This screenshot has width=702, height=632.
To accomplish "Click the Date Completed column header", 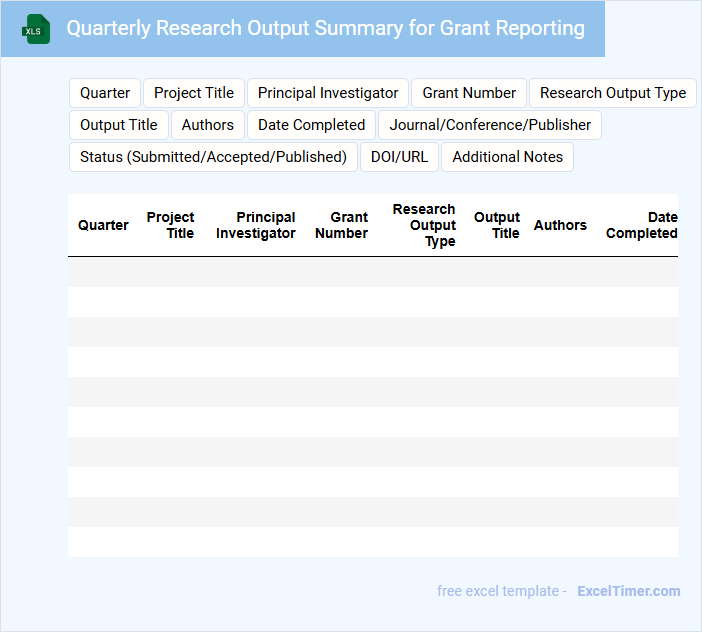I will (642, 225).
